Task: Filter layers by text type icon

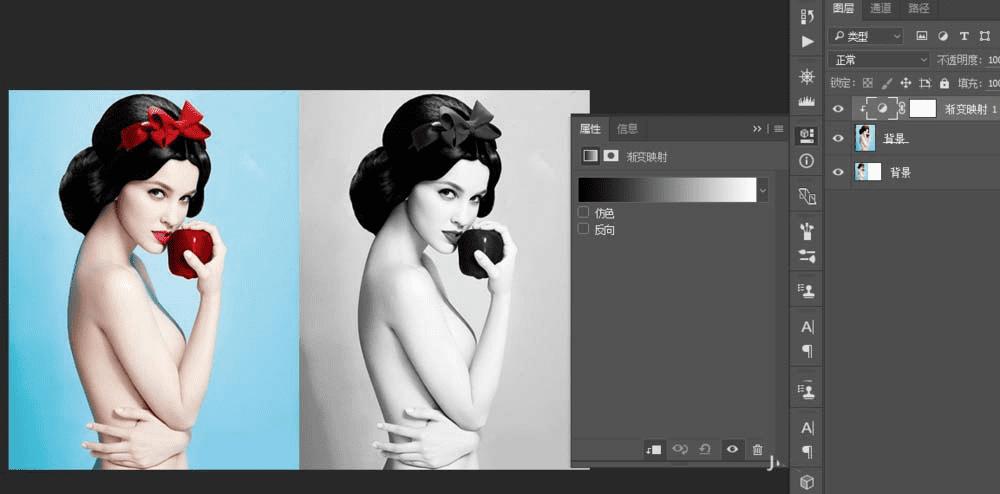Action: [964, 36]
